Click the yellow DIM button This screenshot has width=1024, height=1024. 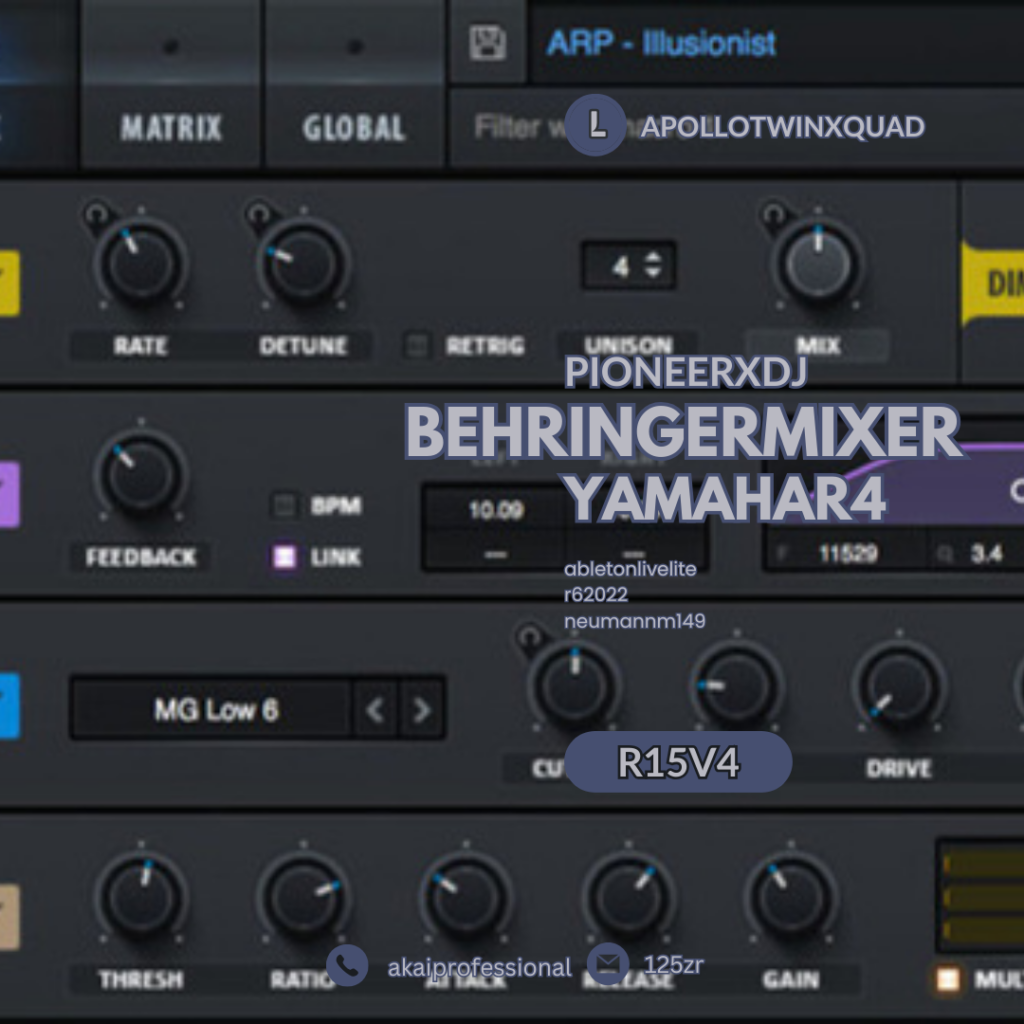[x=993, y=283]
